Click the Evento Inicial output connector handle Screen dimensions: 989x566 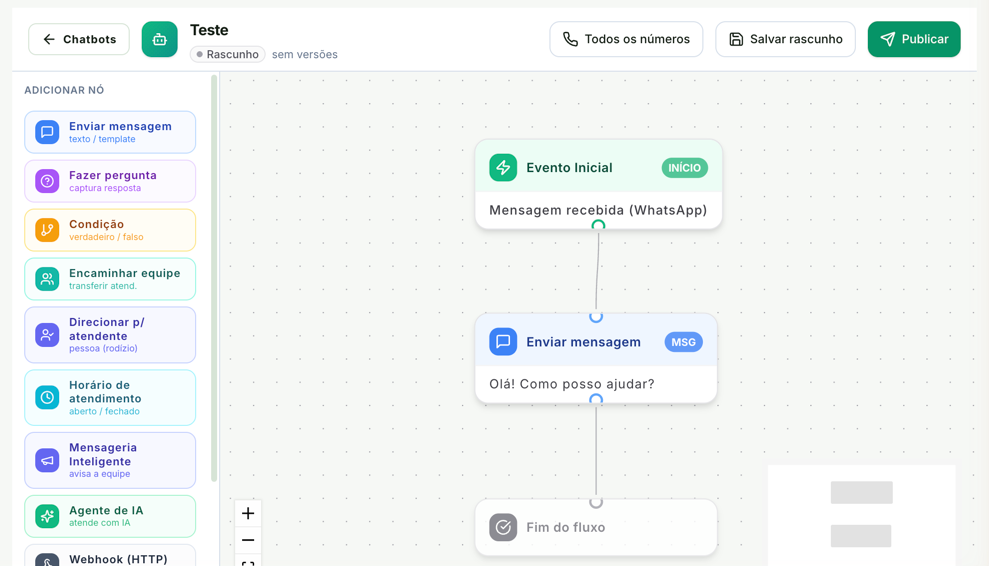[599, 225]
